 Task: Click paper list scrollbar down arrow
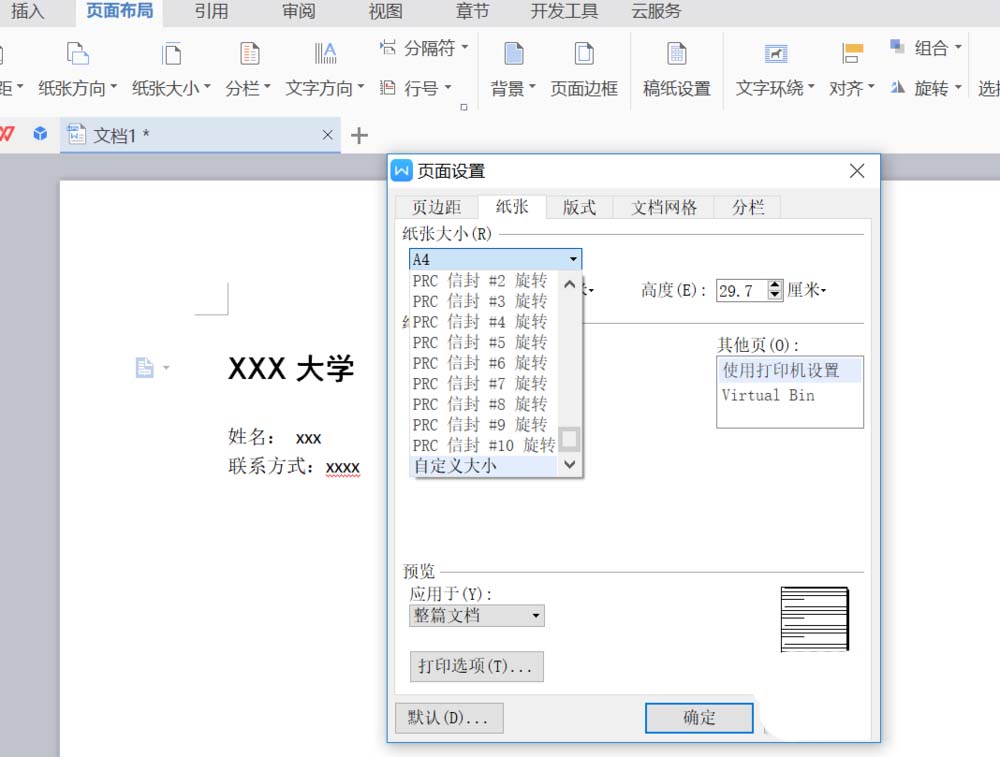pyautogui.click(x=570, y=464)
